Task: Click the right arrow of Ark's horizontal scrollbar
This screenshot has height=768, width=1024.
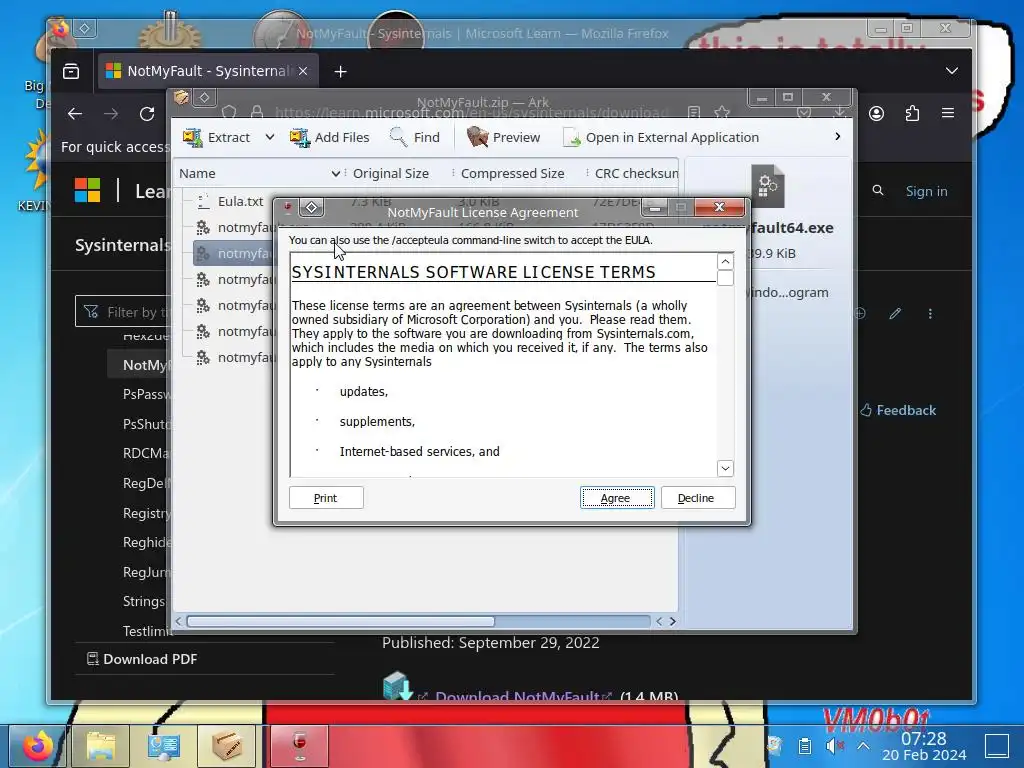Action: click(x=673, y=621)
